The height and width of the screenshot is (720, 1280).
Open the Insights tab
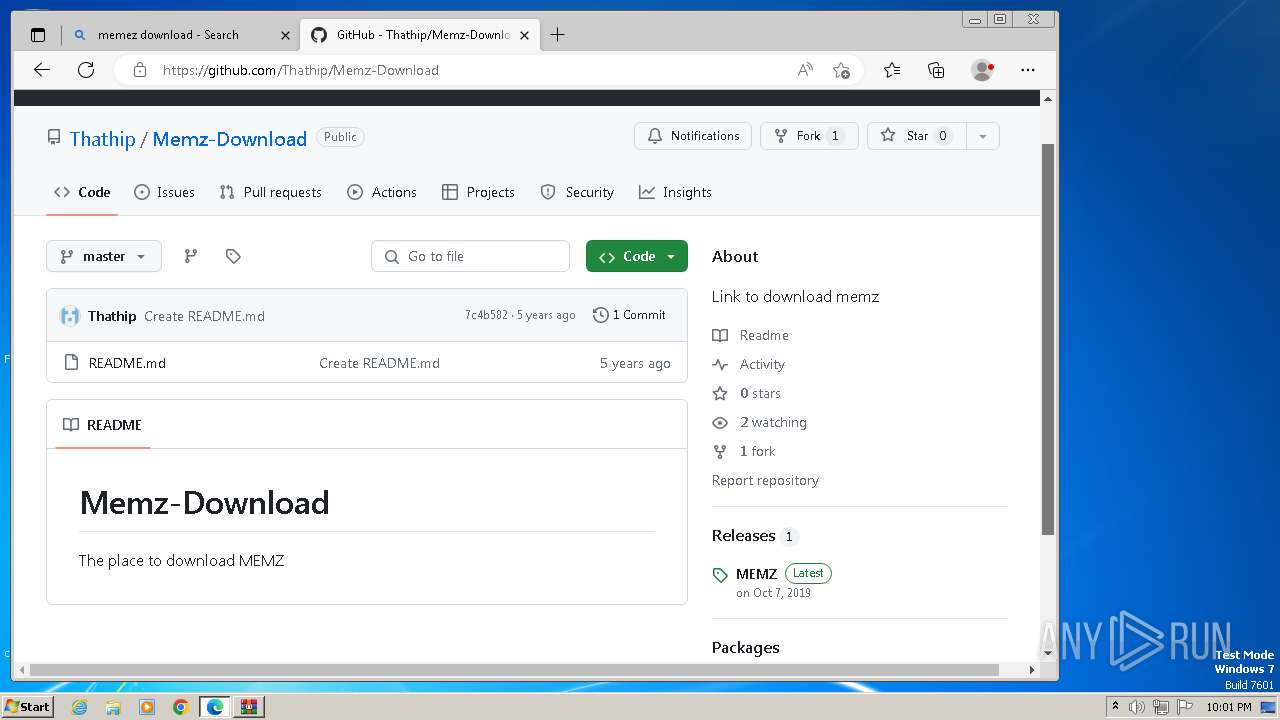click(x=675, y=192)
